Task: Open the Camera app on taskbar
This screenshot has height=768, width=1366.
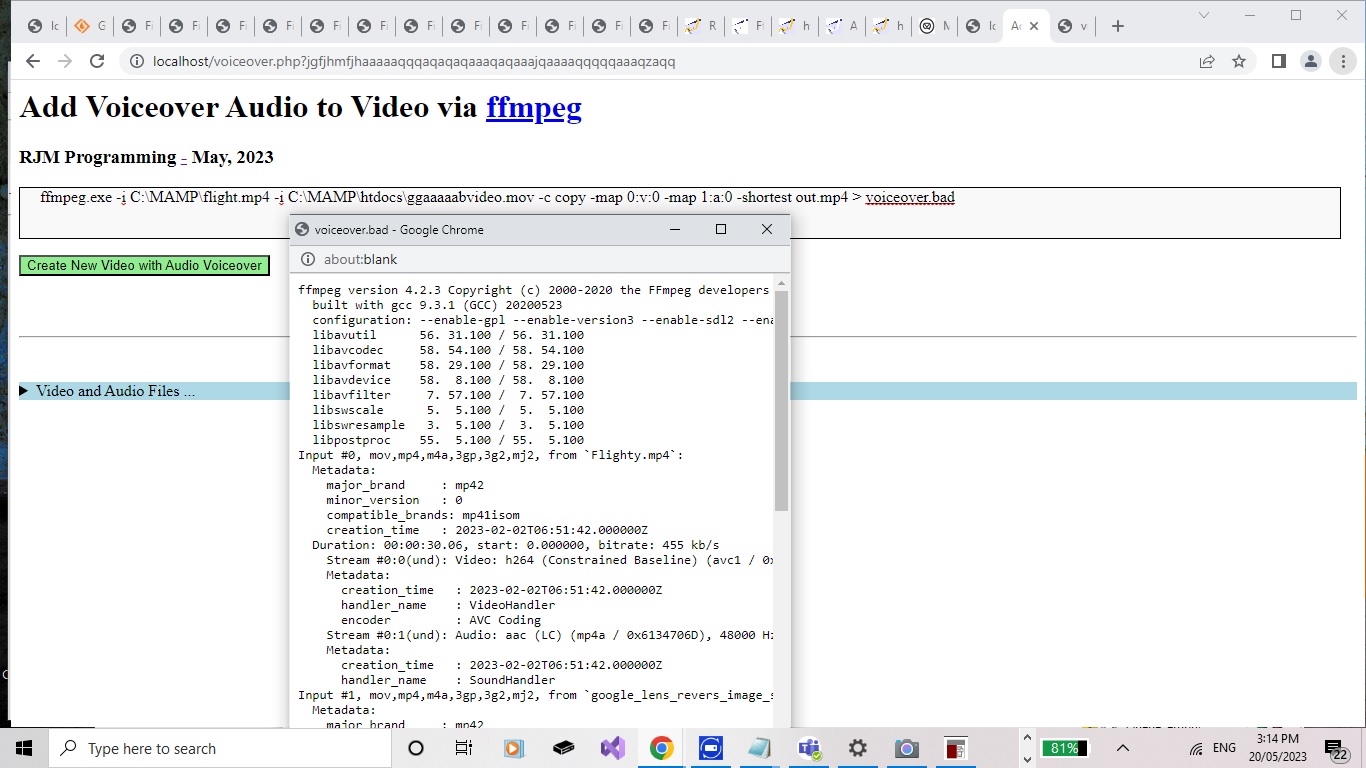Action: pyautogui.click(x=906, y=748)
